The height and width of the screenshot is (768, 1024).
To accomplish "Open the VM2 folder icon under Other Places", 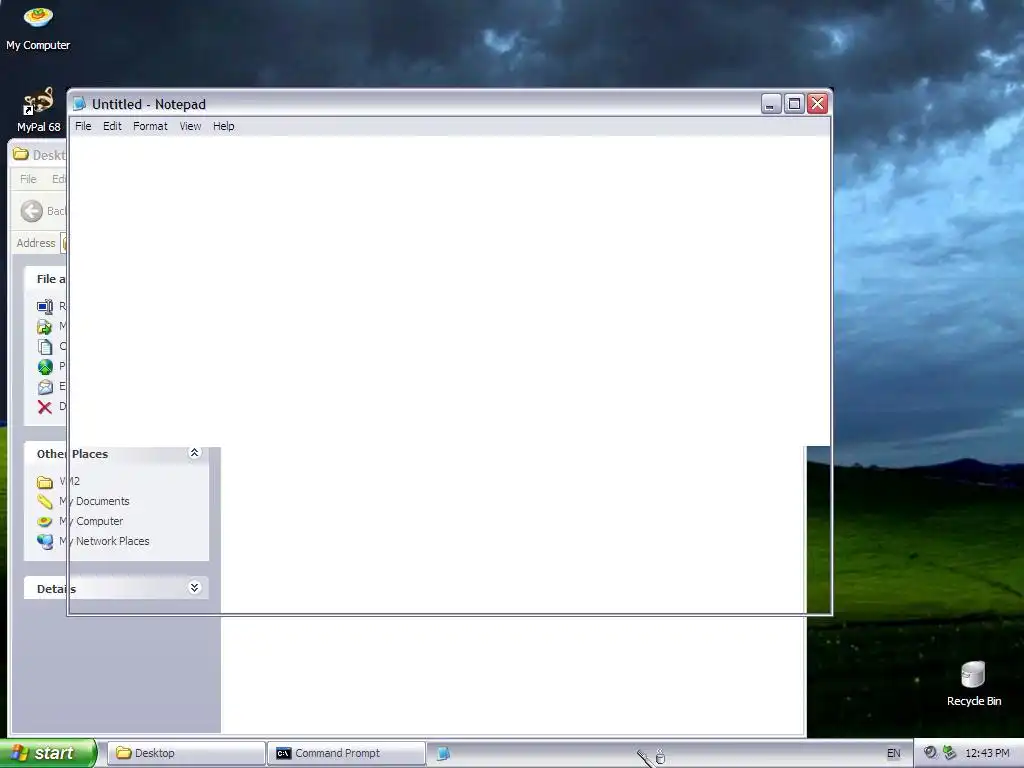I will (x=44, y=482).
